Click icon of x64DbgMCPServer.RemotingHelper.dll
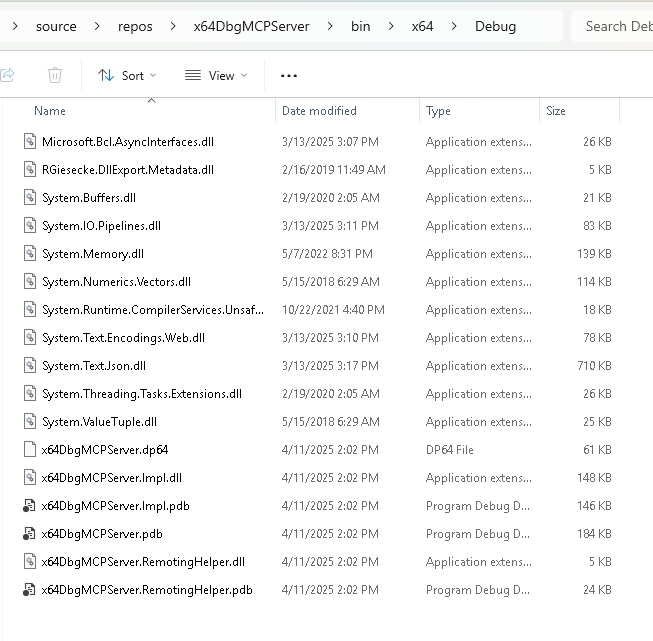This screenshot has height=641, width=653. pos(30,561)
